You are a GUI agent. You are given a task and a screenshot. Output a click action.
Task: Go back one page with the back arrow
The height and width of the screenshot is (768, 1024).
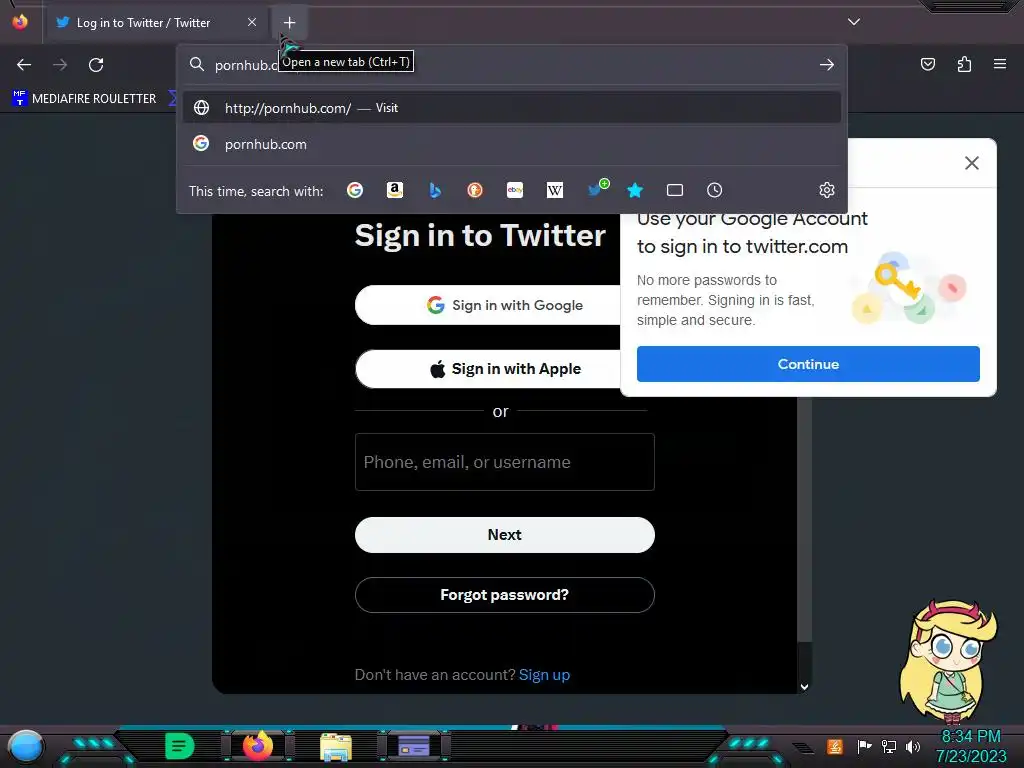coord(24,65)
